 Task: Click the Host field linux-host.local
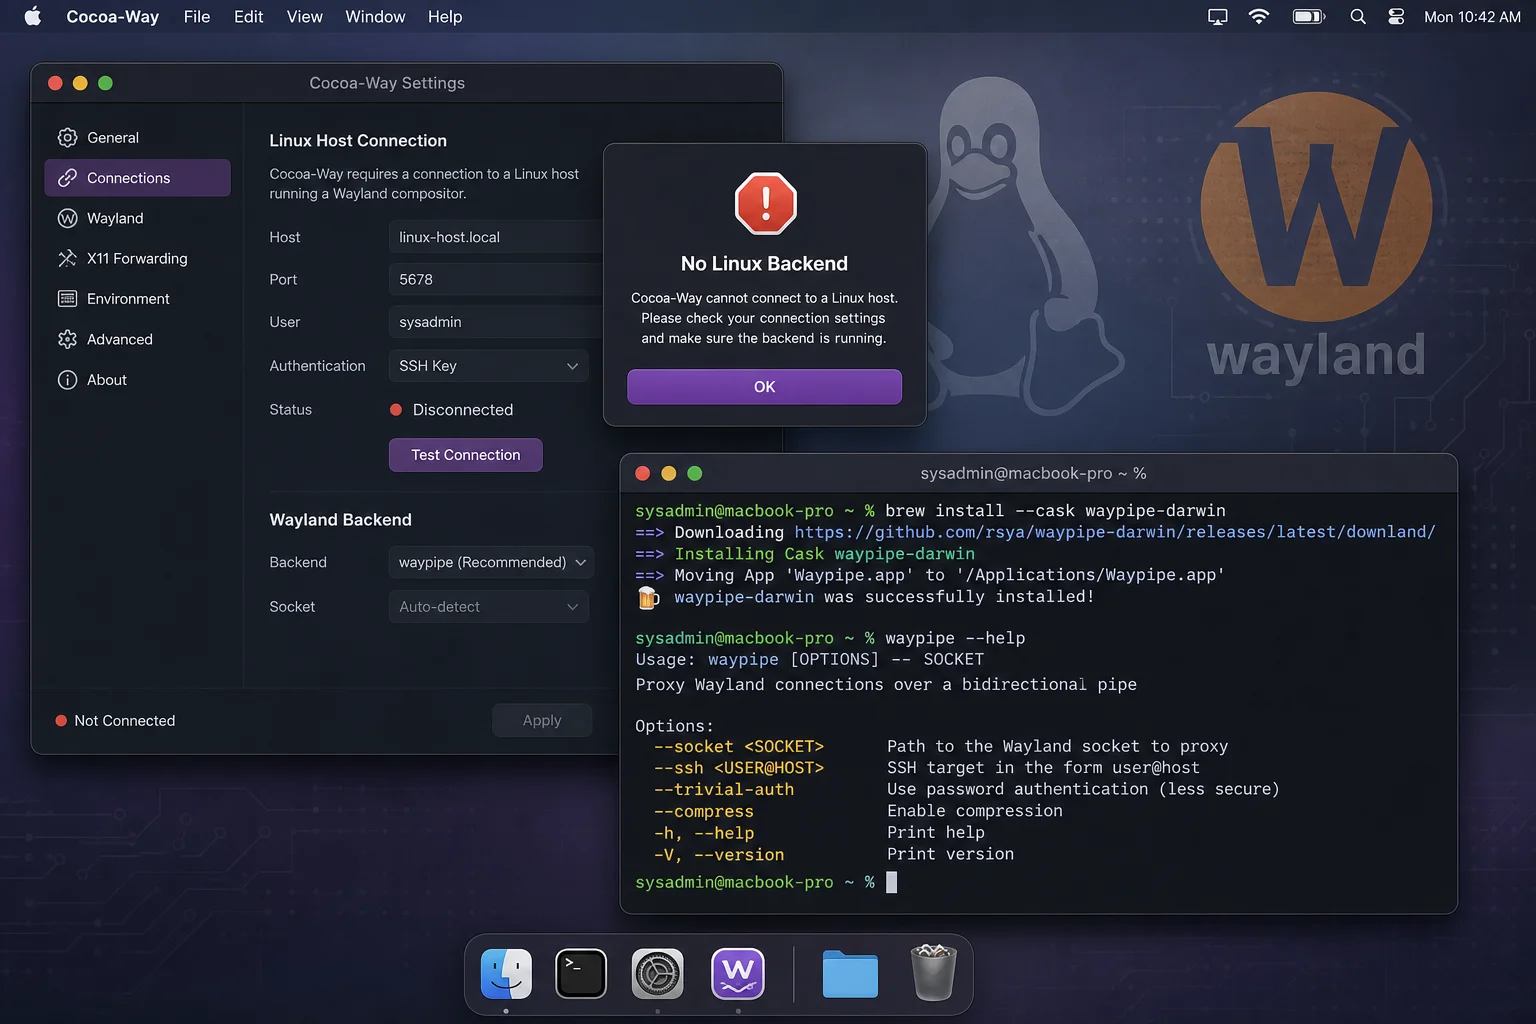(x=495, y=237)
